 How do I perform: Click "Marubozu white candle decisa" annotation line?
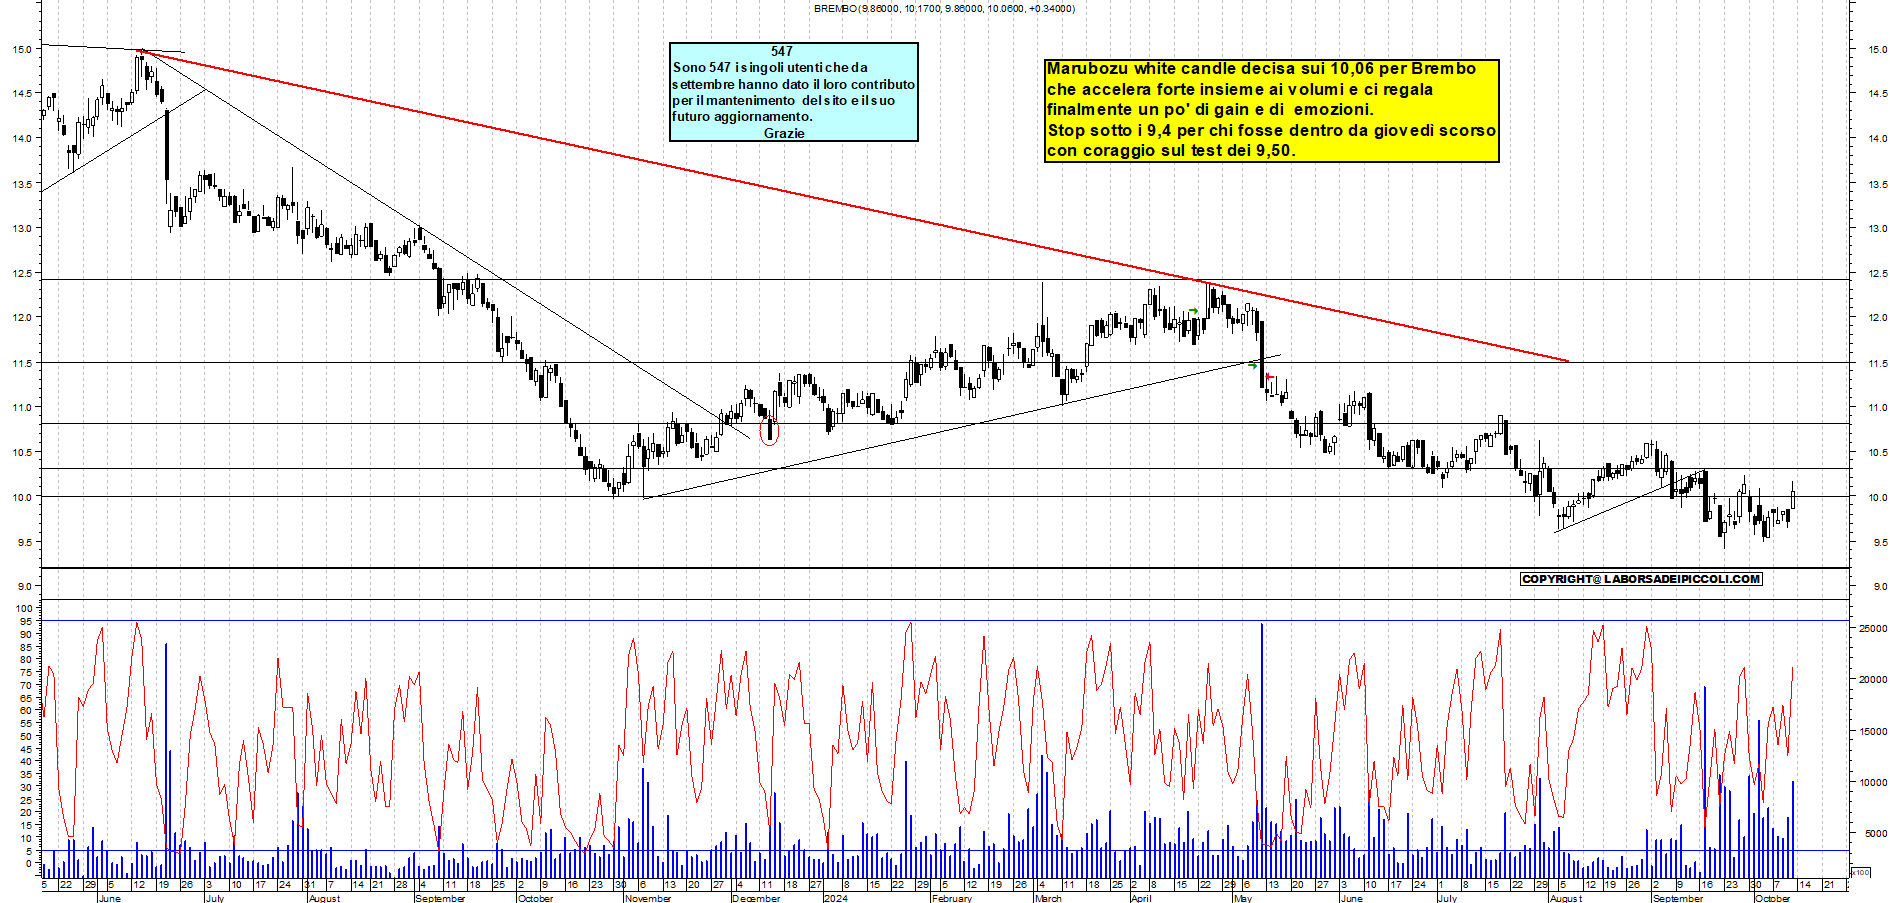[1261, 69]
